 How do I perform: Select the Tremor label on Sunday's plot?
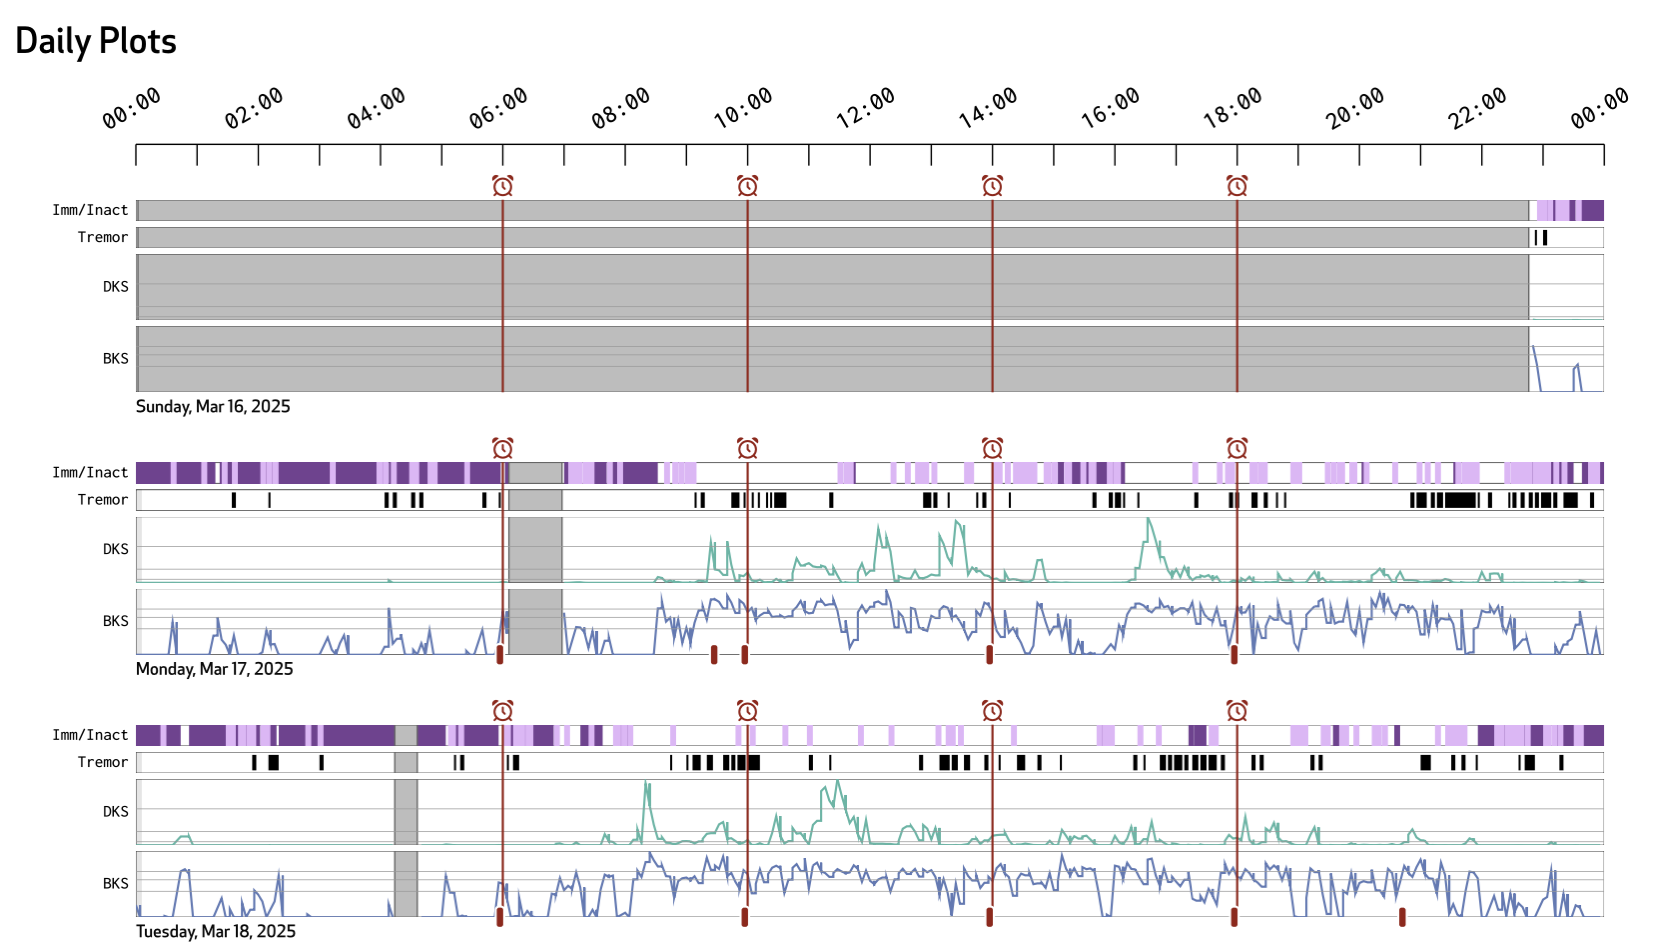coord(103,237)
